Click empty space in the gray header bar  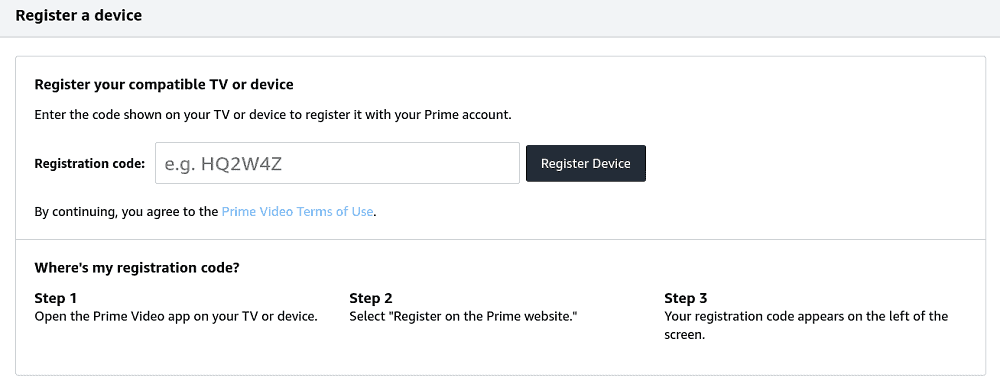[574, 18]
